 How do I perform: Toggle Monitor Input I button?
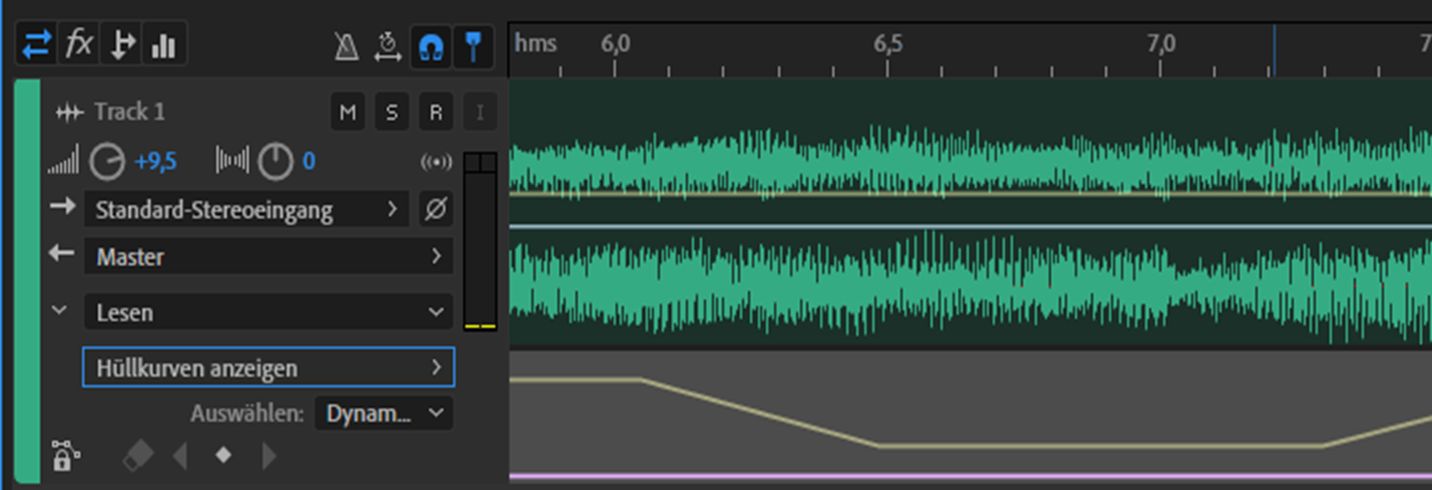480,113
